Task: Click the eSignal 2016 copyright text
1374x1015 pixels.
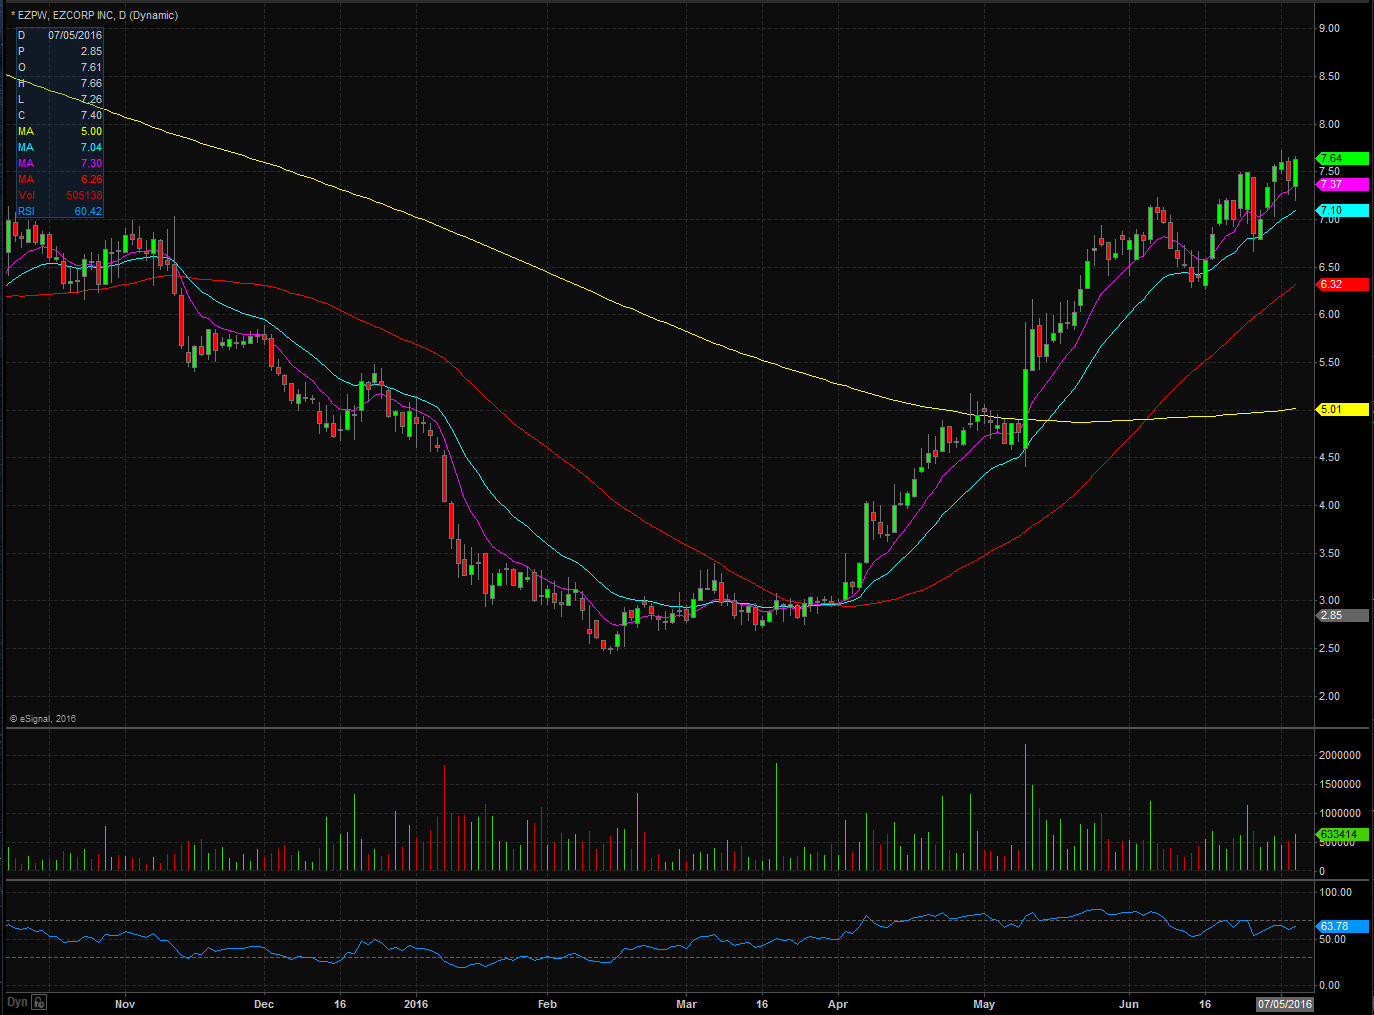Action: [43, 718]
